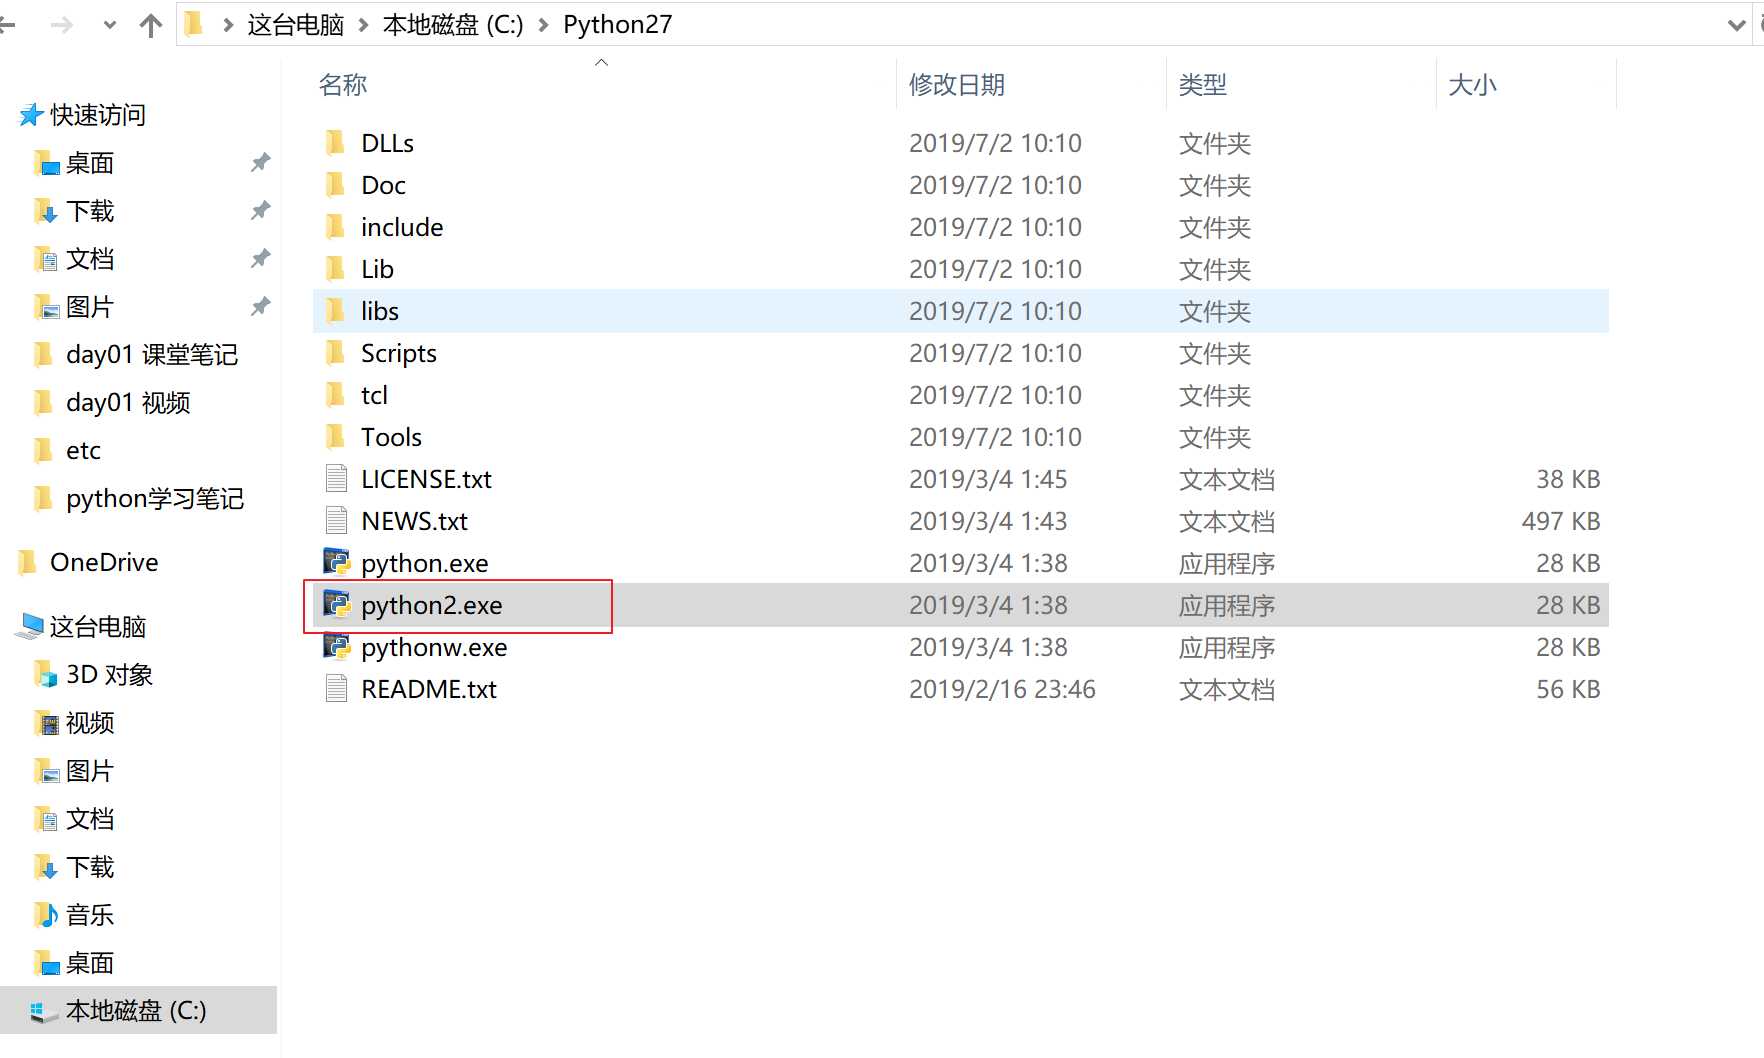The height and width of the screenshot is (1058, 1764).
Task: Click 这台电脑 breadcrumb in address bar
Action: coord(296,25)
